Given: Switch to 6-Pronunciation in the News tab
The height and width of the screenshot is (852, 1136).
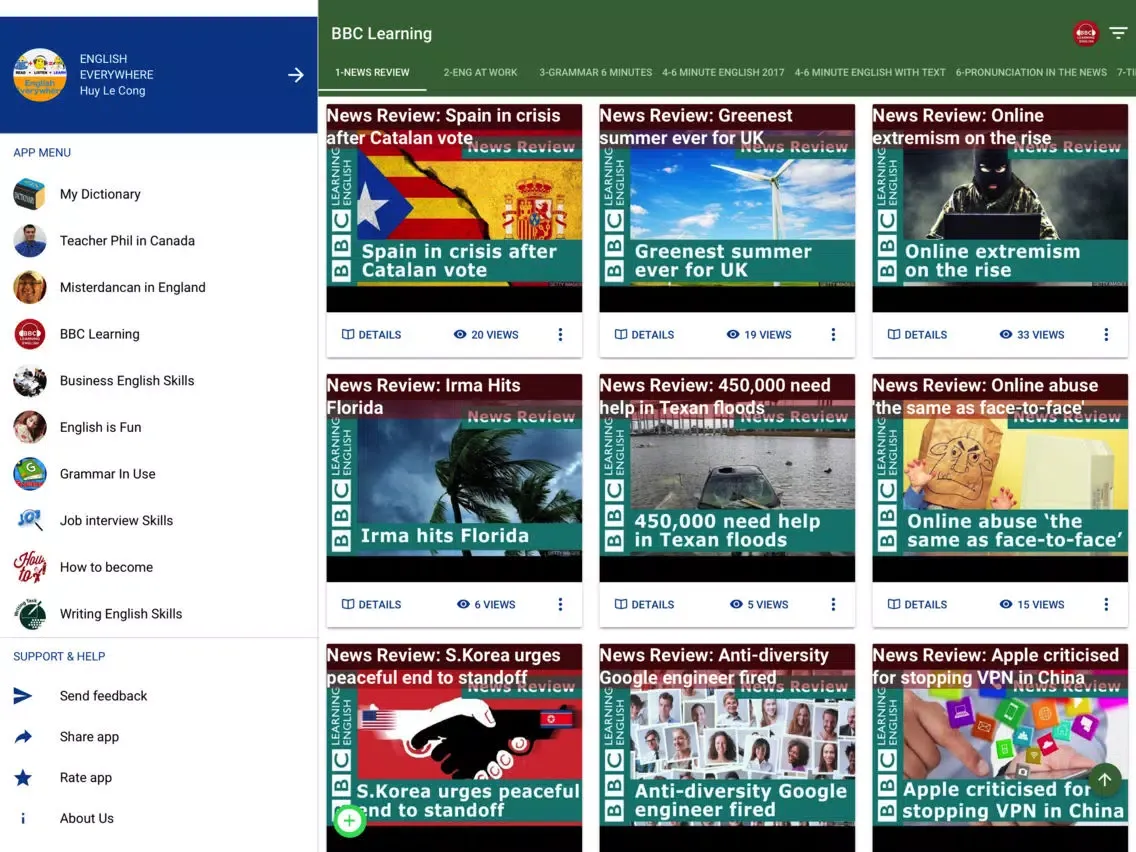Looking at the screenshot, I should pos(1031,72).
